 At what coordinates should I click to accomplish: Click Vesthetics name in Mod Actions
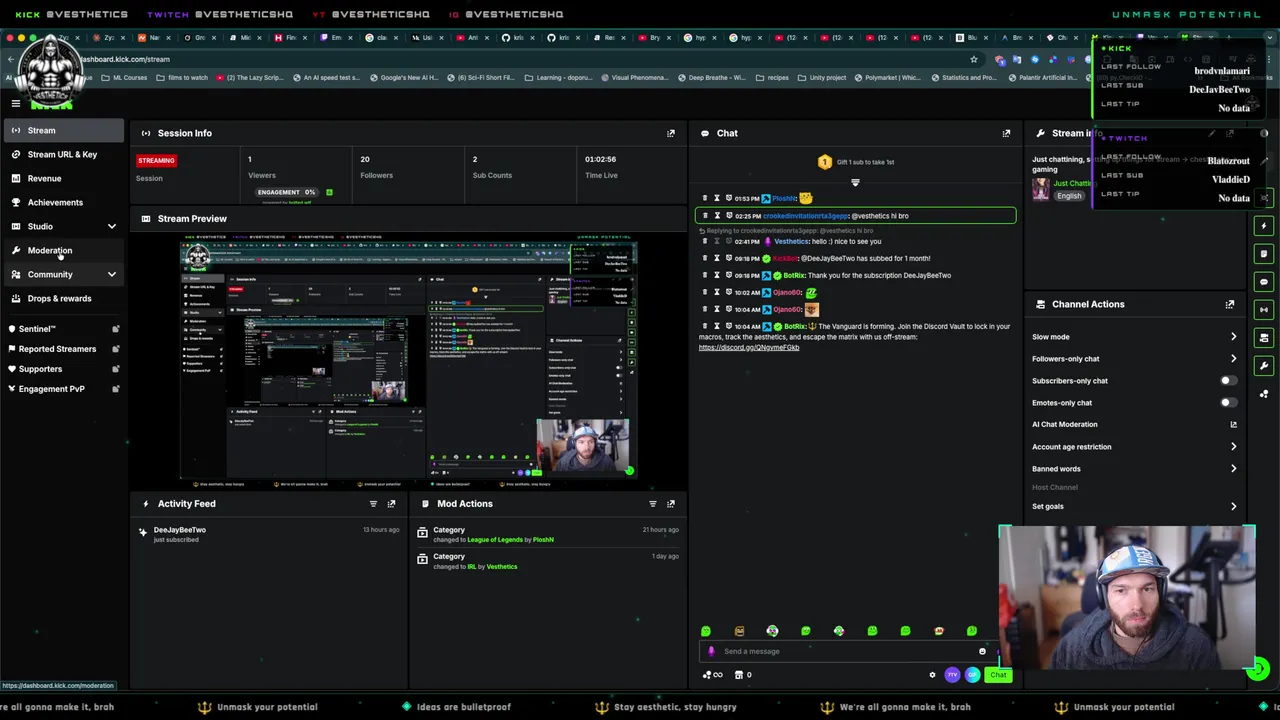coord(502,567)
